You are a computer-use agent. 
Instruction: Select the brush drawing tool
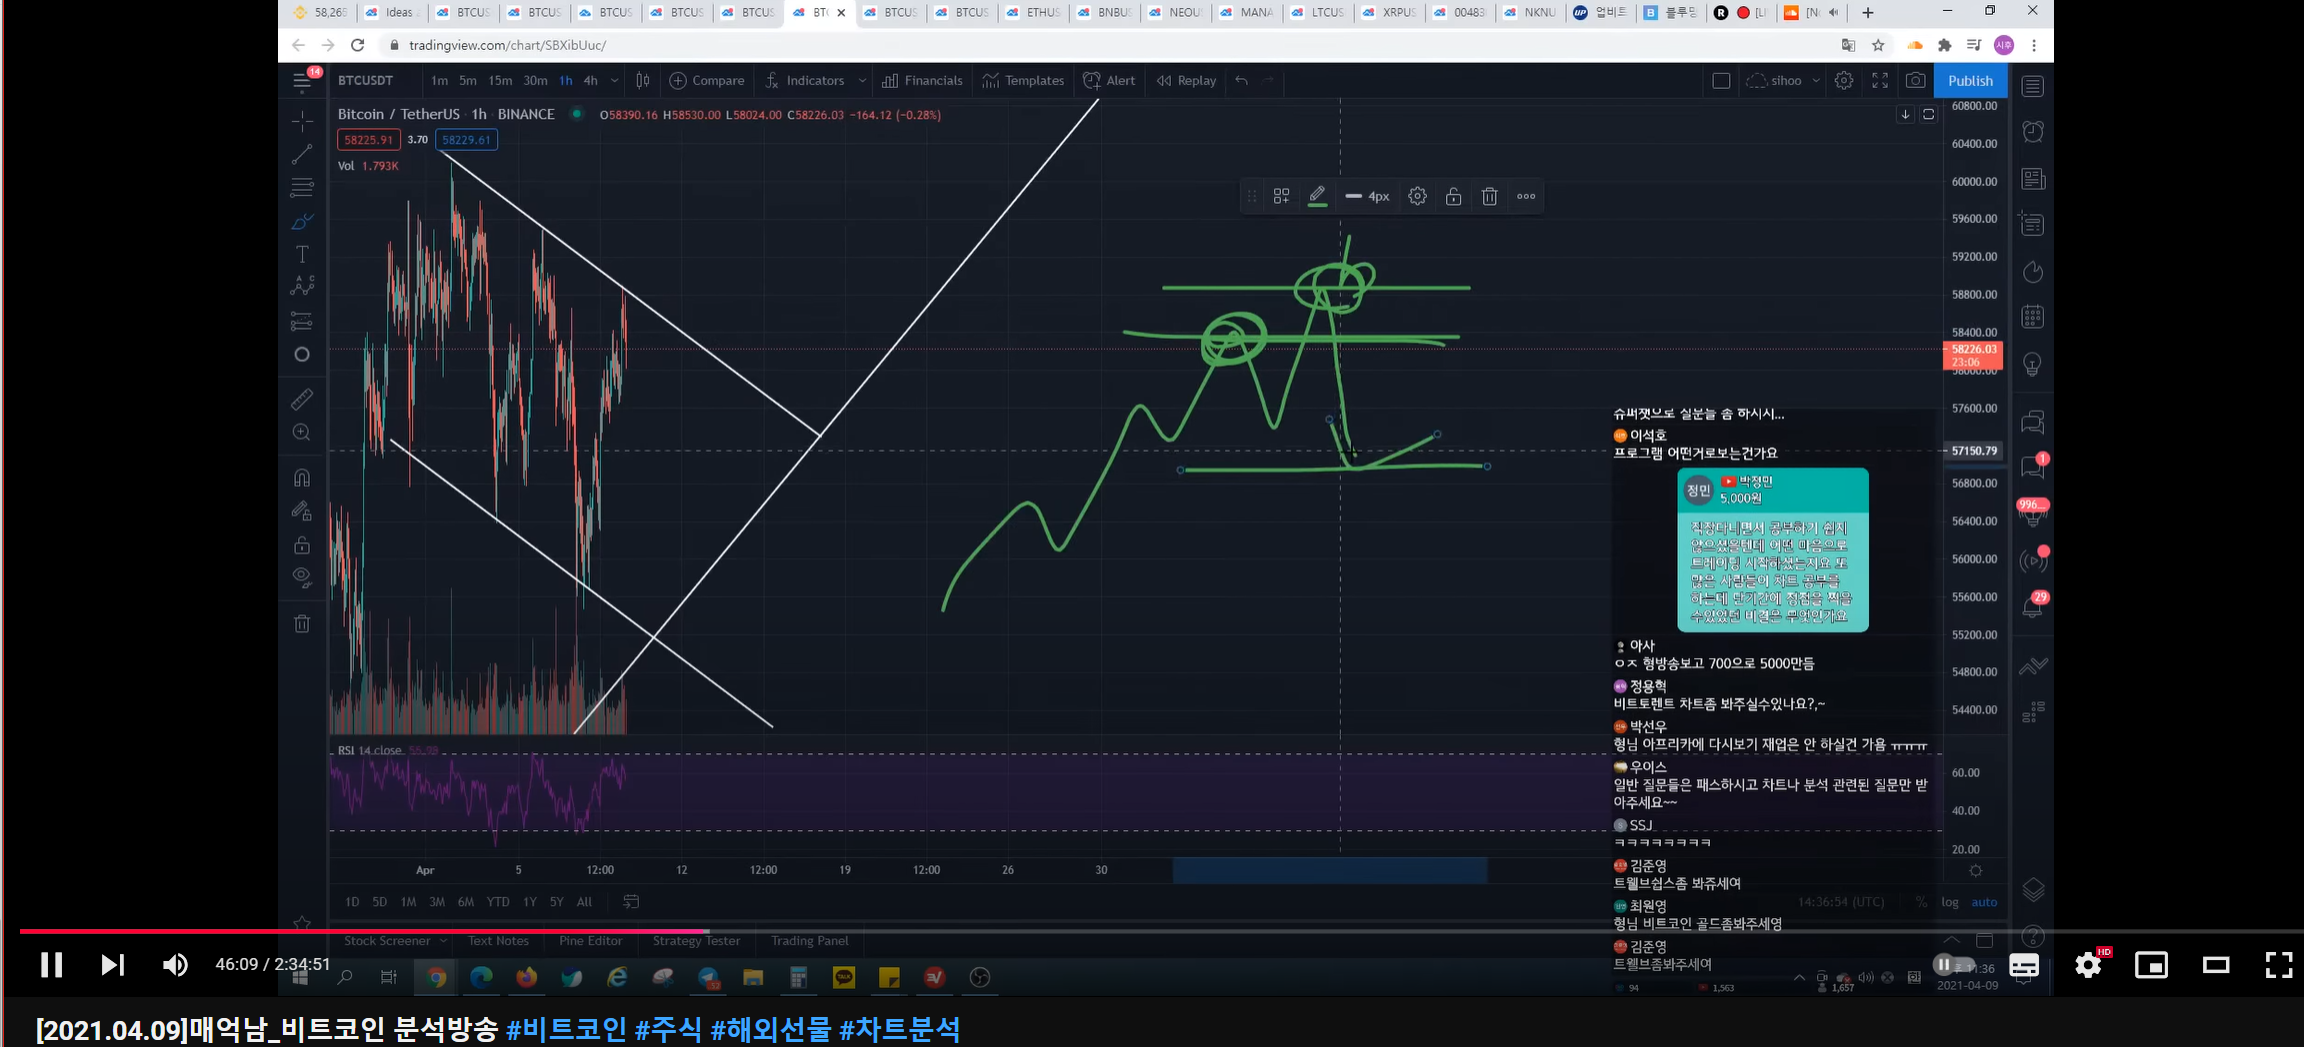[x=302, y=221]
